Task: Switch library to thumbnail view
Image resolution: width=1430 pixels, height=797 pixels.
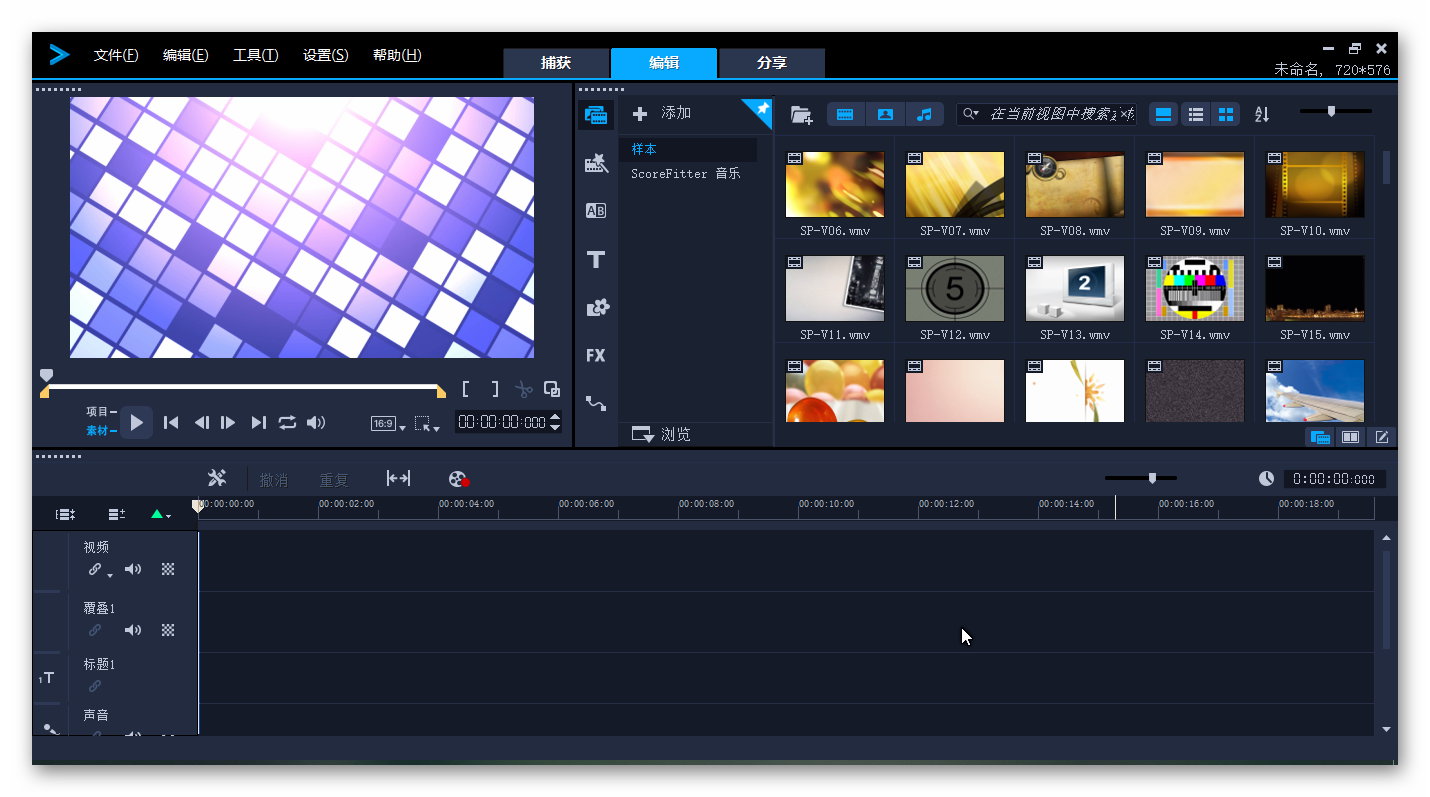Action: tap(1225, 114)
